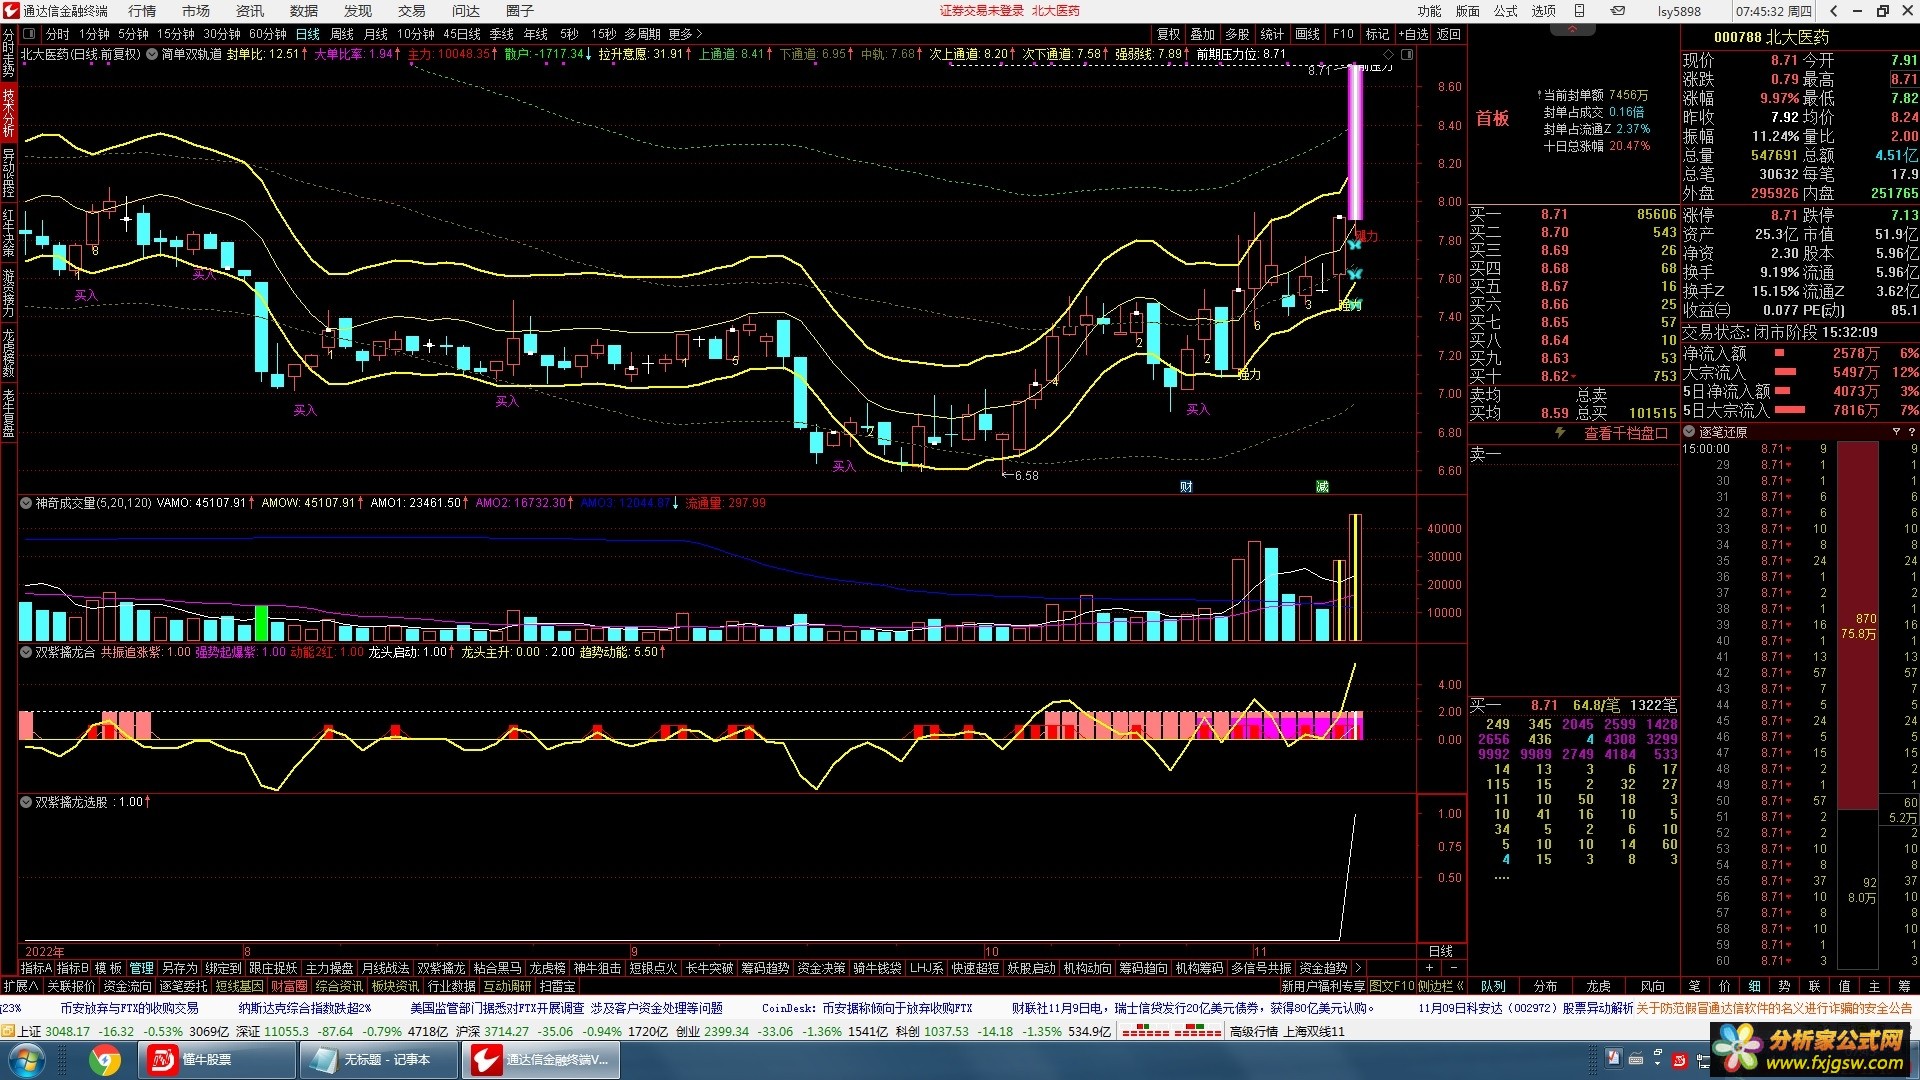Launch Chrome from the taskbar

coord(104,1060)
